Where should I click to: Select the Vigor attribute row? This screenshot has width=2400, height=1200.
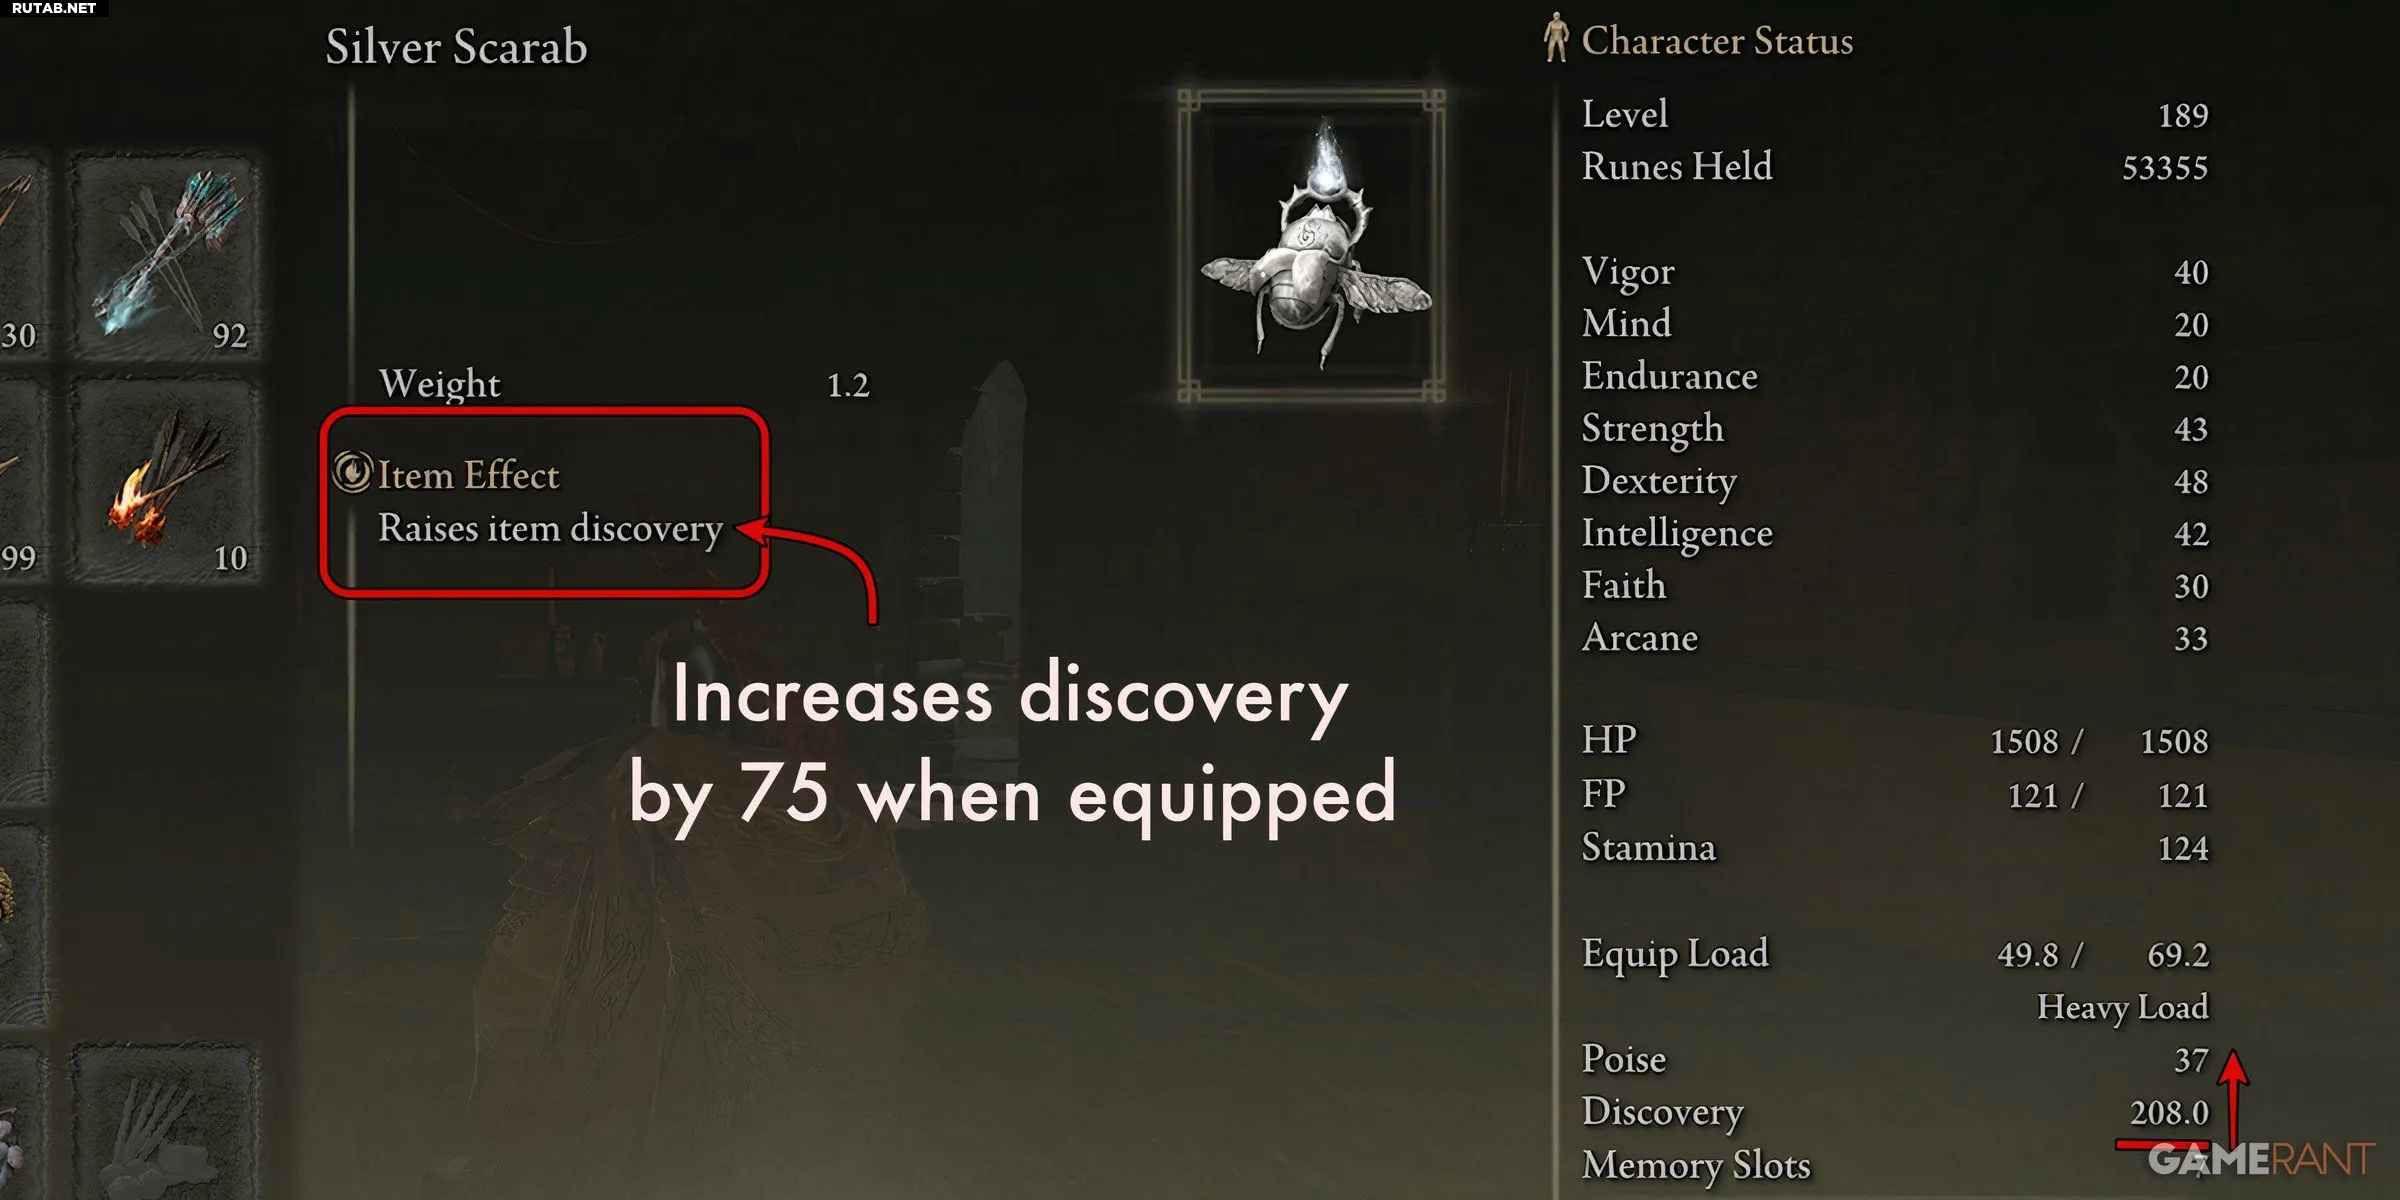click(x=1895, y=272)
